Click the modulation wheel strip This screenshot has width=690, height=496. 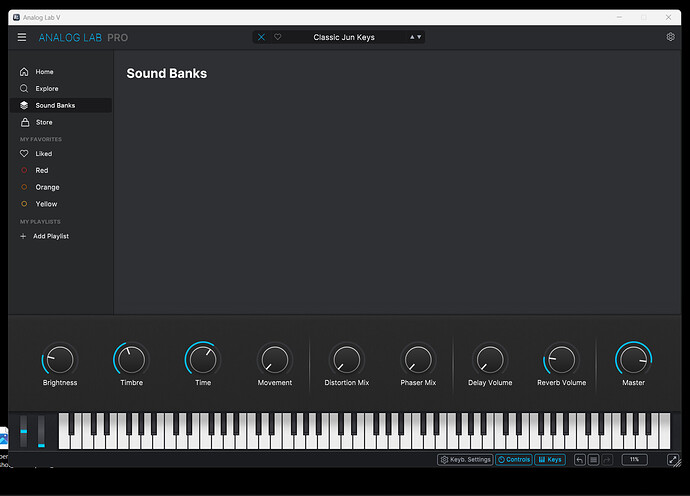(41, 431)
